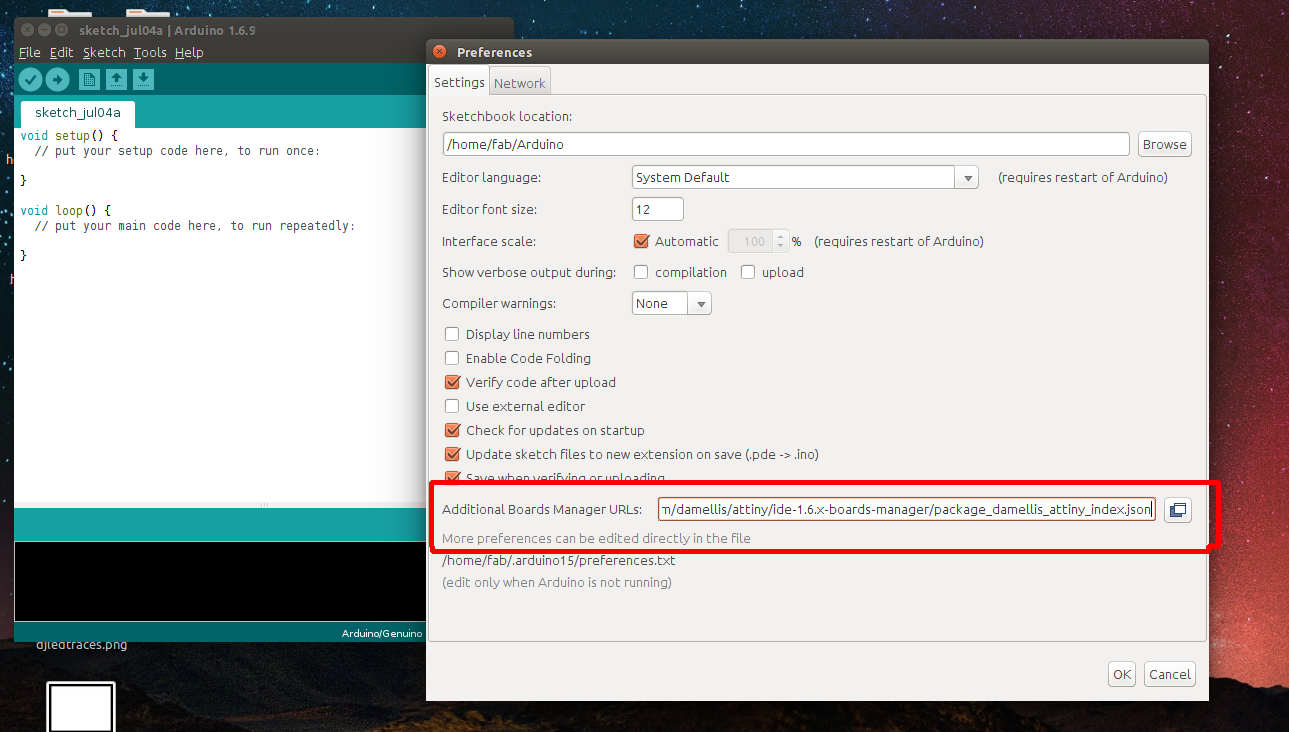Click the Open sketch up-arrow icon
This screenshot has width=1289, height=732.
[116, 79]
